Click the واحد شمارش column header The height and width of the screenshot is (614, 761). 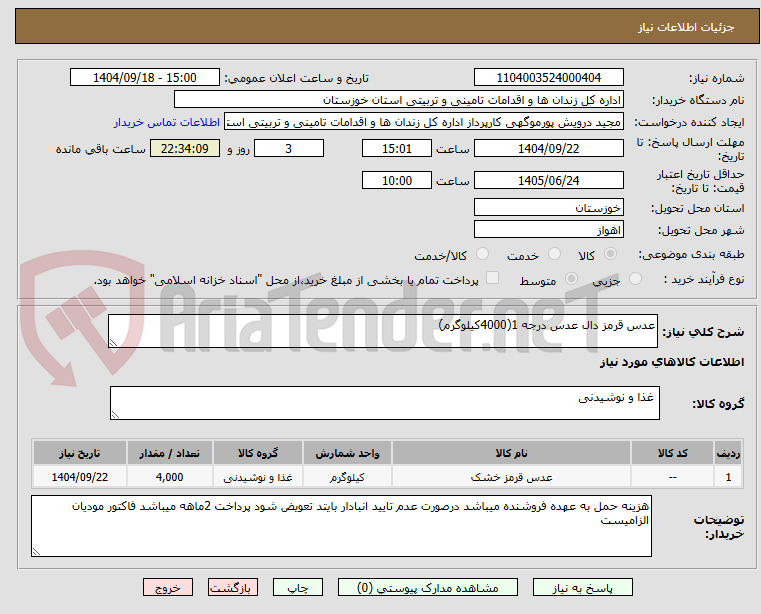(x=347, y=453)
